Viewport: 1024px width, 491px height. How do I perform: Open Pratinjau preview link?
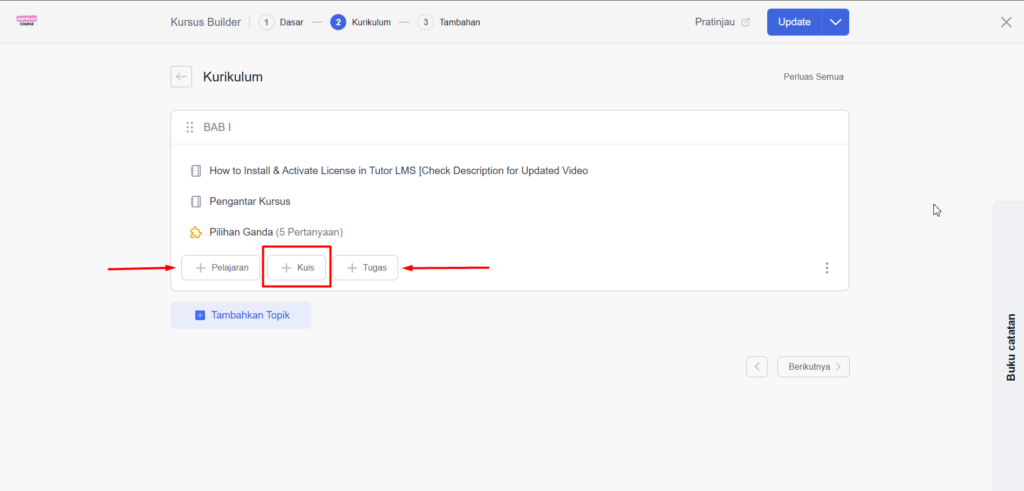(722, 22)
